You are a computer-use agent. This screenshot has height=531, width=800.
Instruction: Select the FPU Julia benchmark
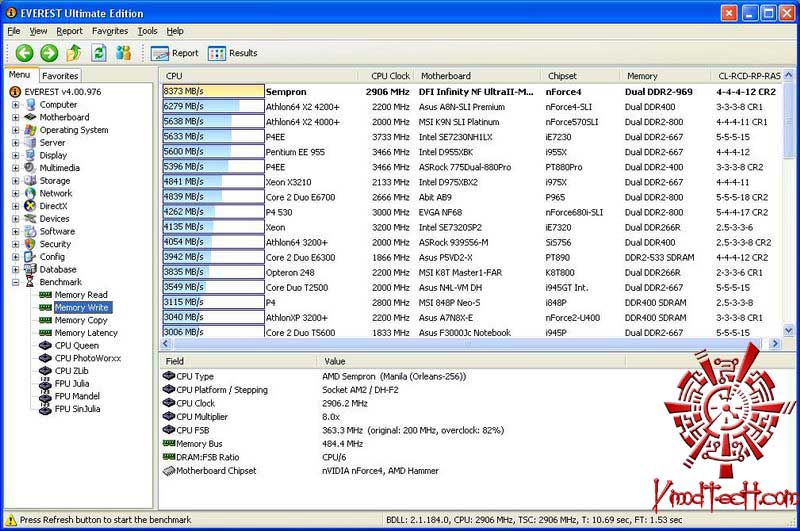coord(72,384)
